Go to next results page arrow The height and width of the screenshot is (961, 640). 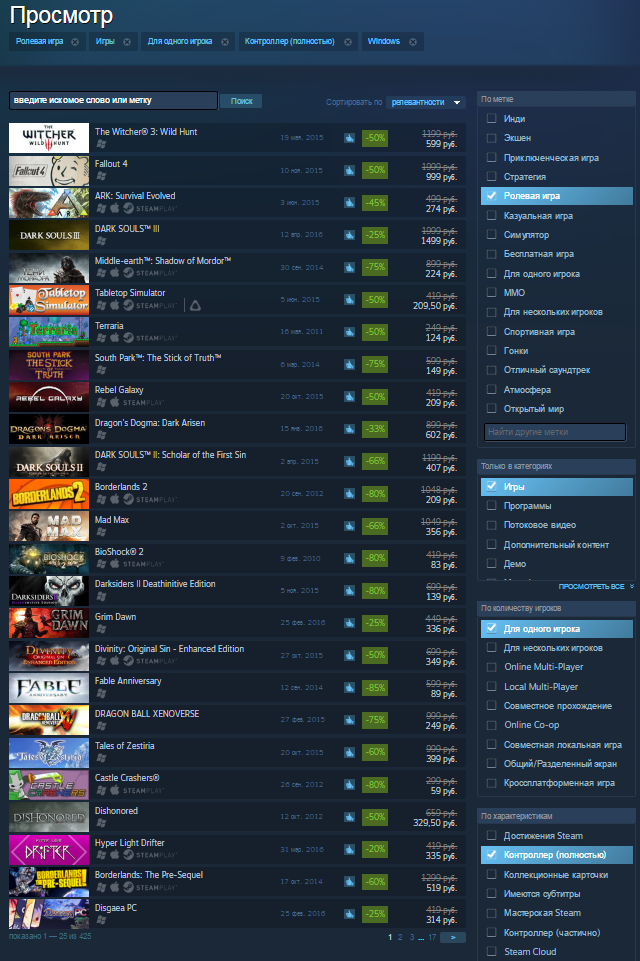tap(453, 937)
